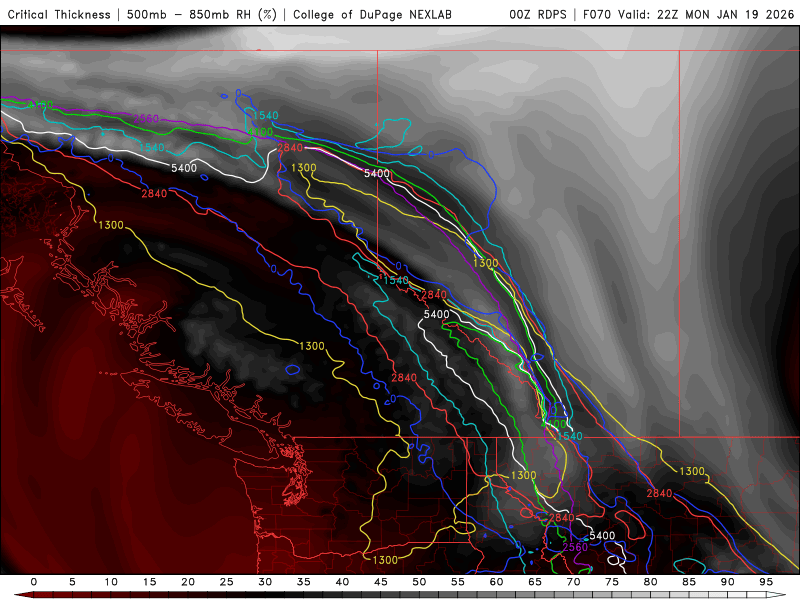This screenshot has height=600, width=800.
Task: Select the 40 value on the RH color scale
Action: (342, 582)
